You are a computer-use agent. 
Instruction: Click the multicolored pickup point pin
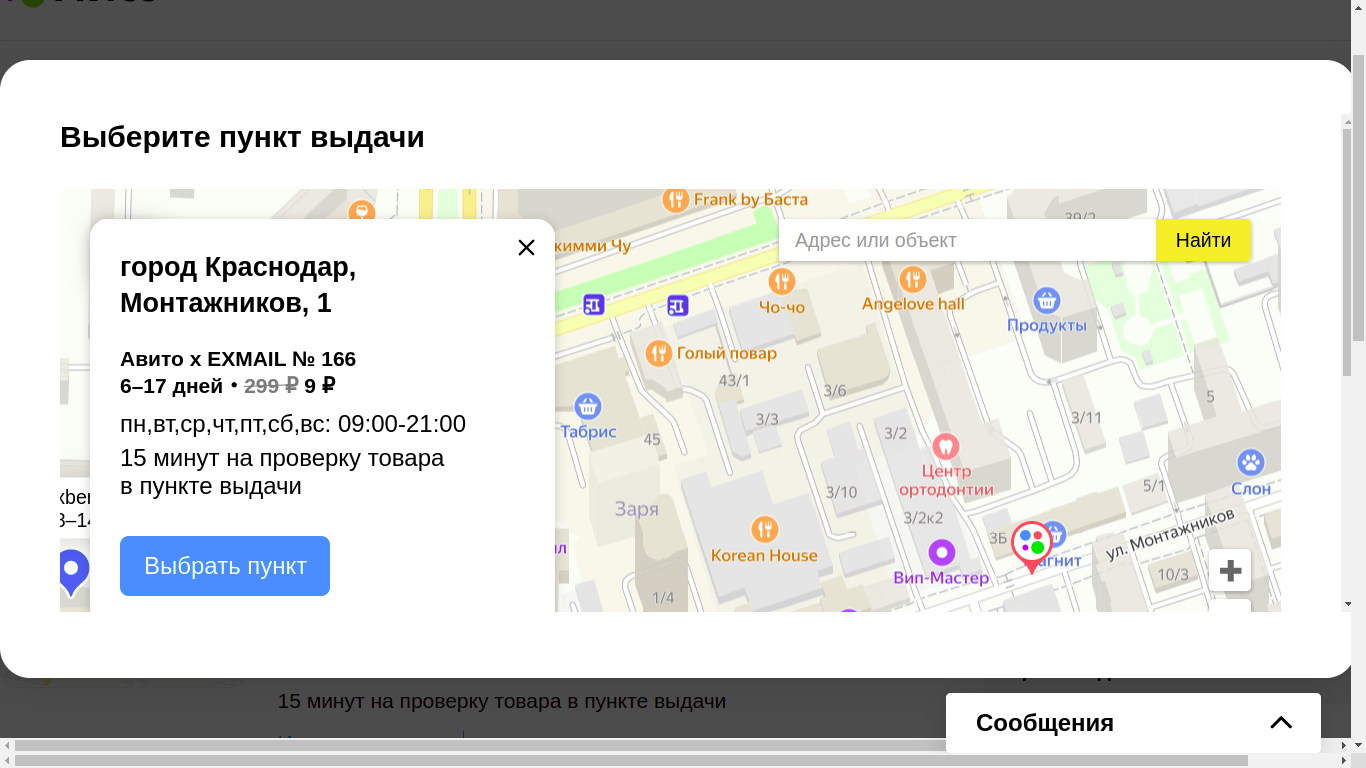tap(1032, 546)
